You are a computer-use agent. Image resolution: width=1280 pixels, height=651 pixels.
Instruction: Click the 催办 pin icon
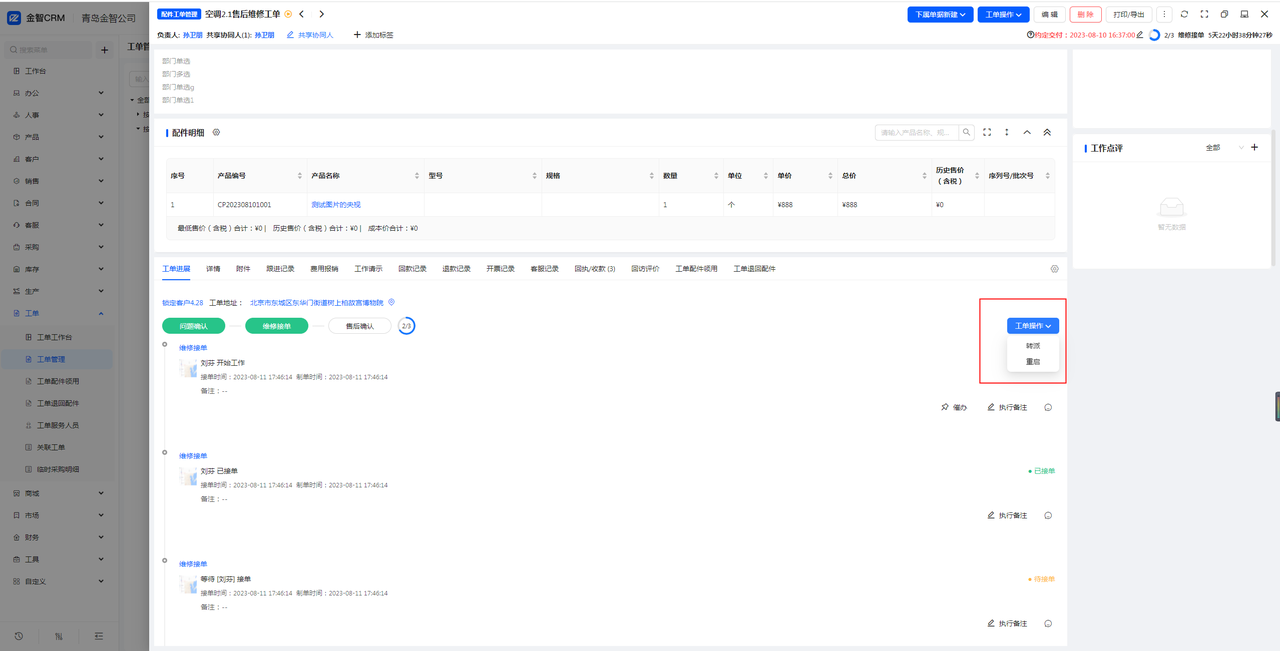coord(945,407)
